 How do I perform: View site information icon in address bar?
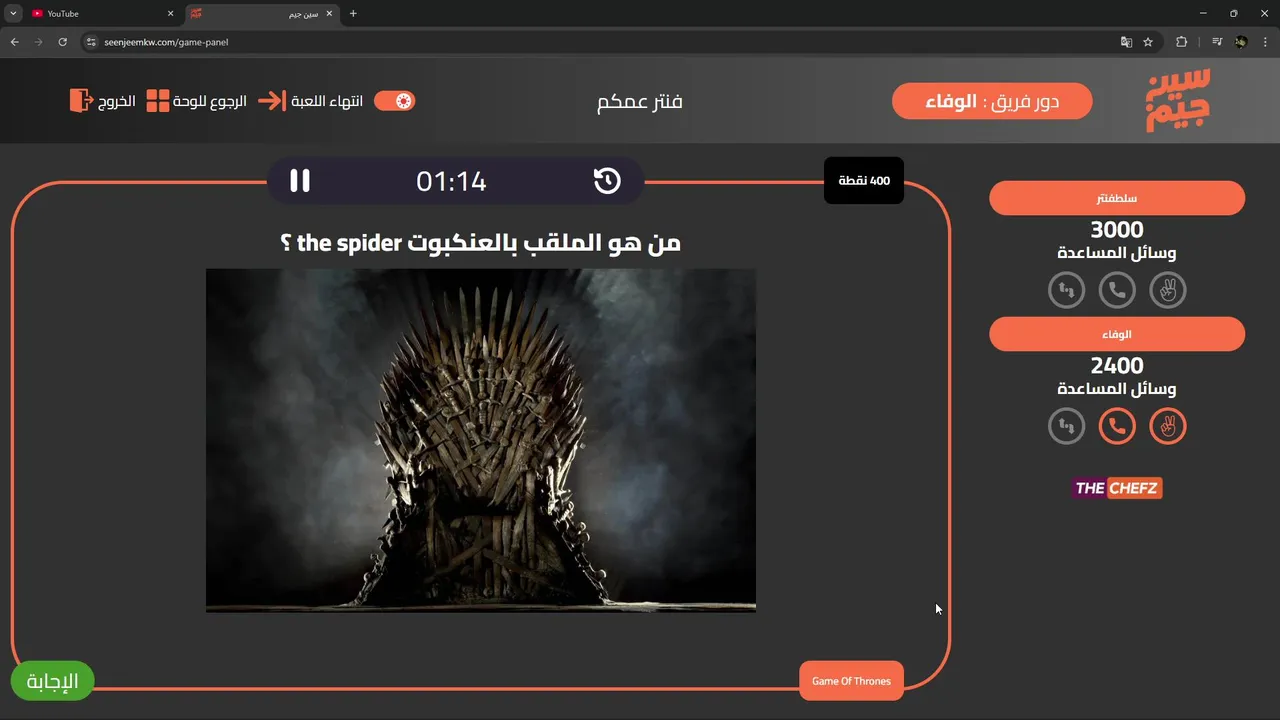[91, 42]
